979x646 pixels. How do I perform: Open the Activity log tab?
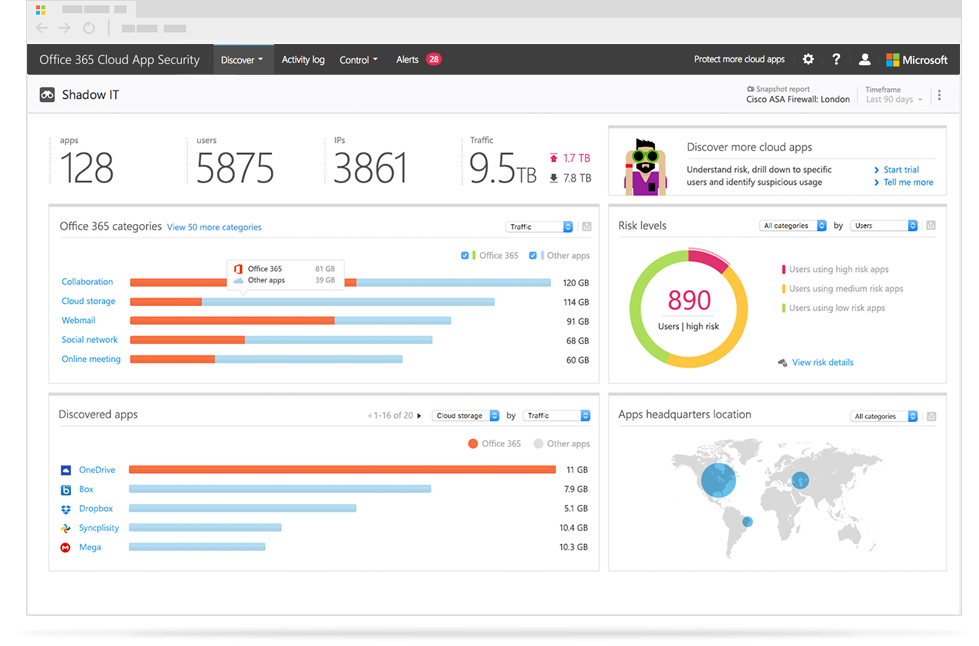click(303, 60)
